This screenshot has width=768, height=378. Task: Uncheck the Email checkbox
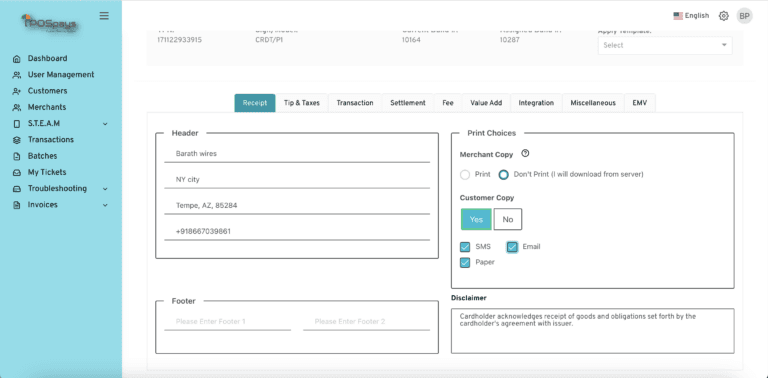pyautogui.click(x=512, y=247)
